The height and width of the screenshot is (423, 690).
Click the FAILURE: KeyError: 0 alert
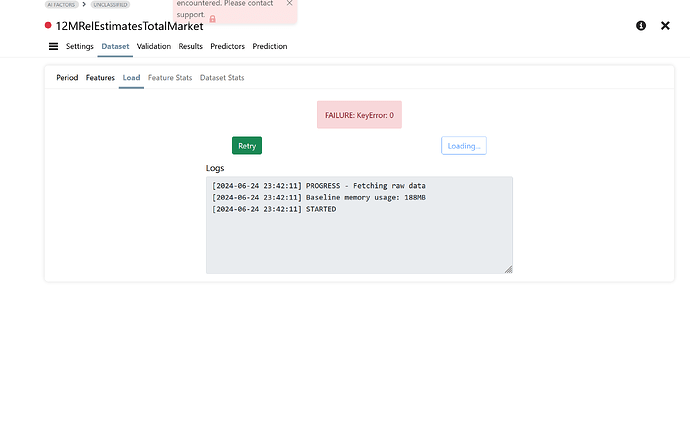(359, 115)
